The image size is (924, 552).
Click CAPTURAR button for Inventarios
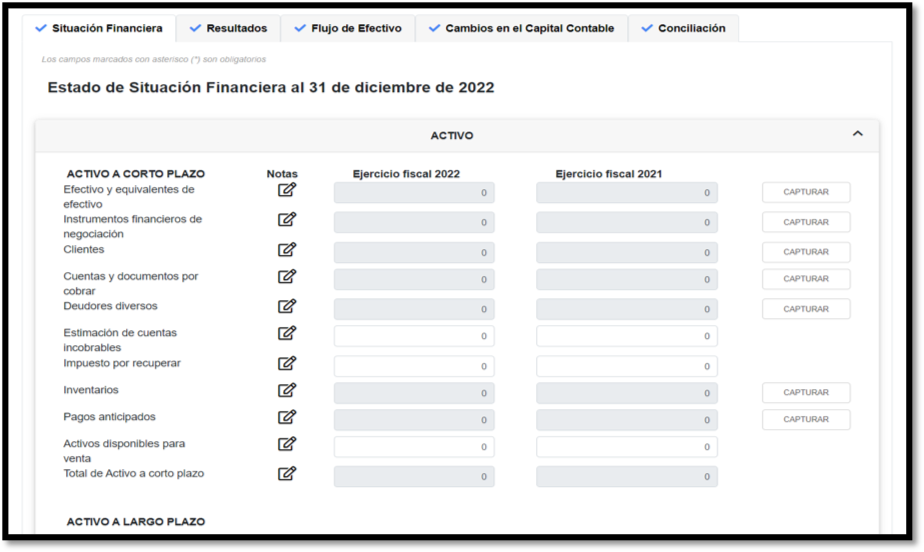coord(806,393)
